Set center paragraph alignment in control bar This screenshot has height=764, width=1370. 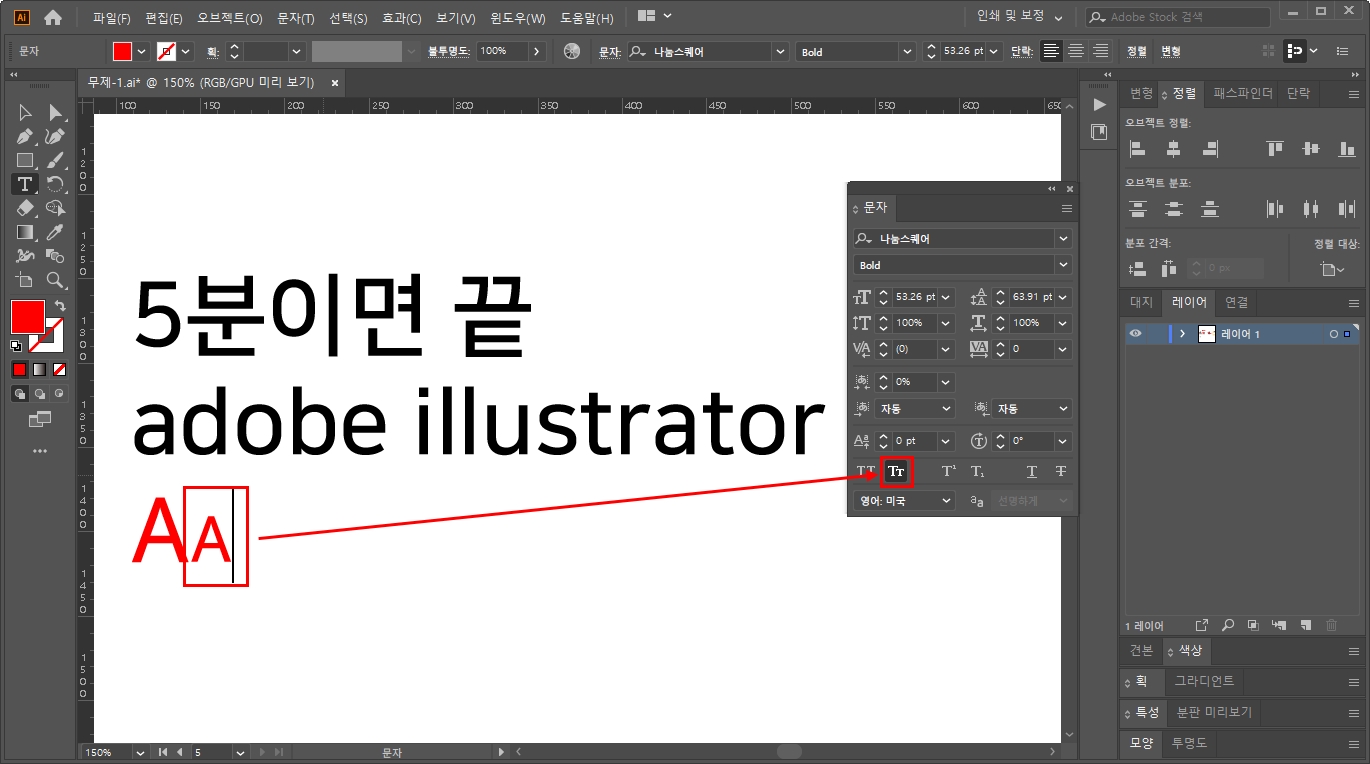pos(1076,51)
